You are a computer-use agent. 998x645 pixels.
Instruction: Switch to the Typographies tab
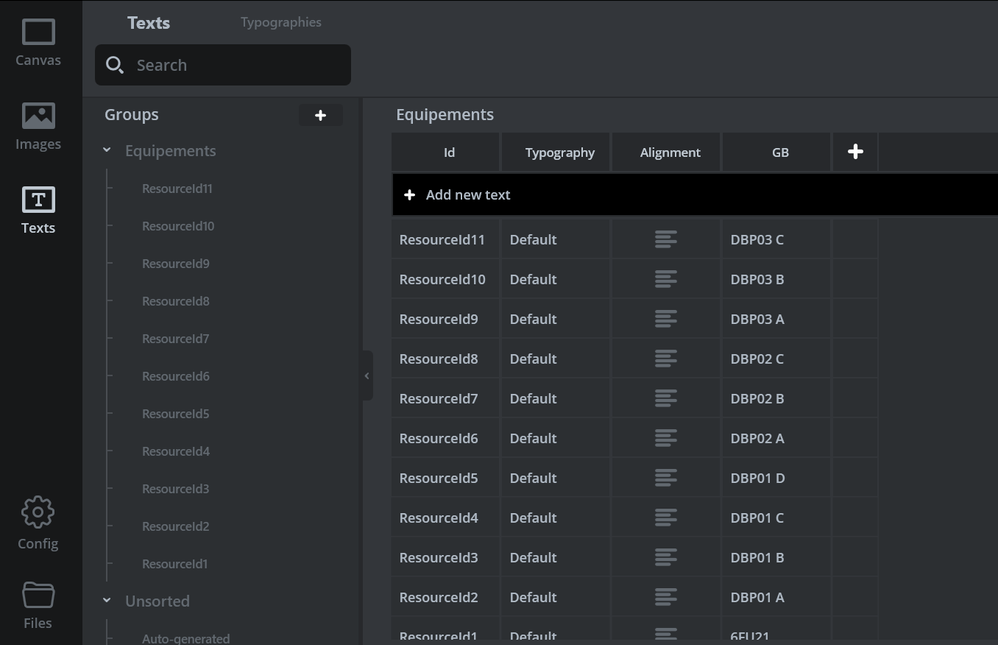pyautogui.click(x=281, y=22)
